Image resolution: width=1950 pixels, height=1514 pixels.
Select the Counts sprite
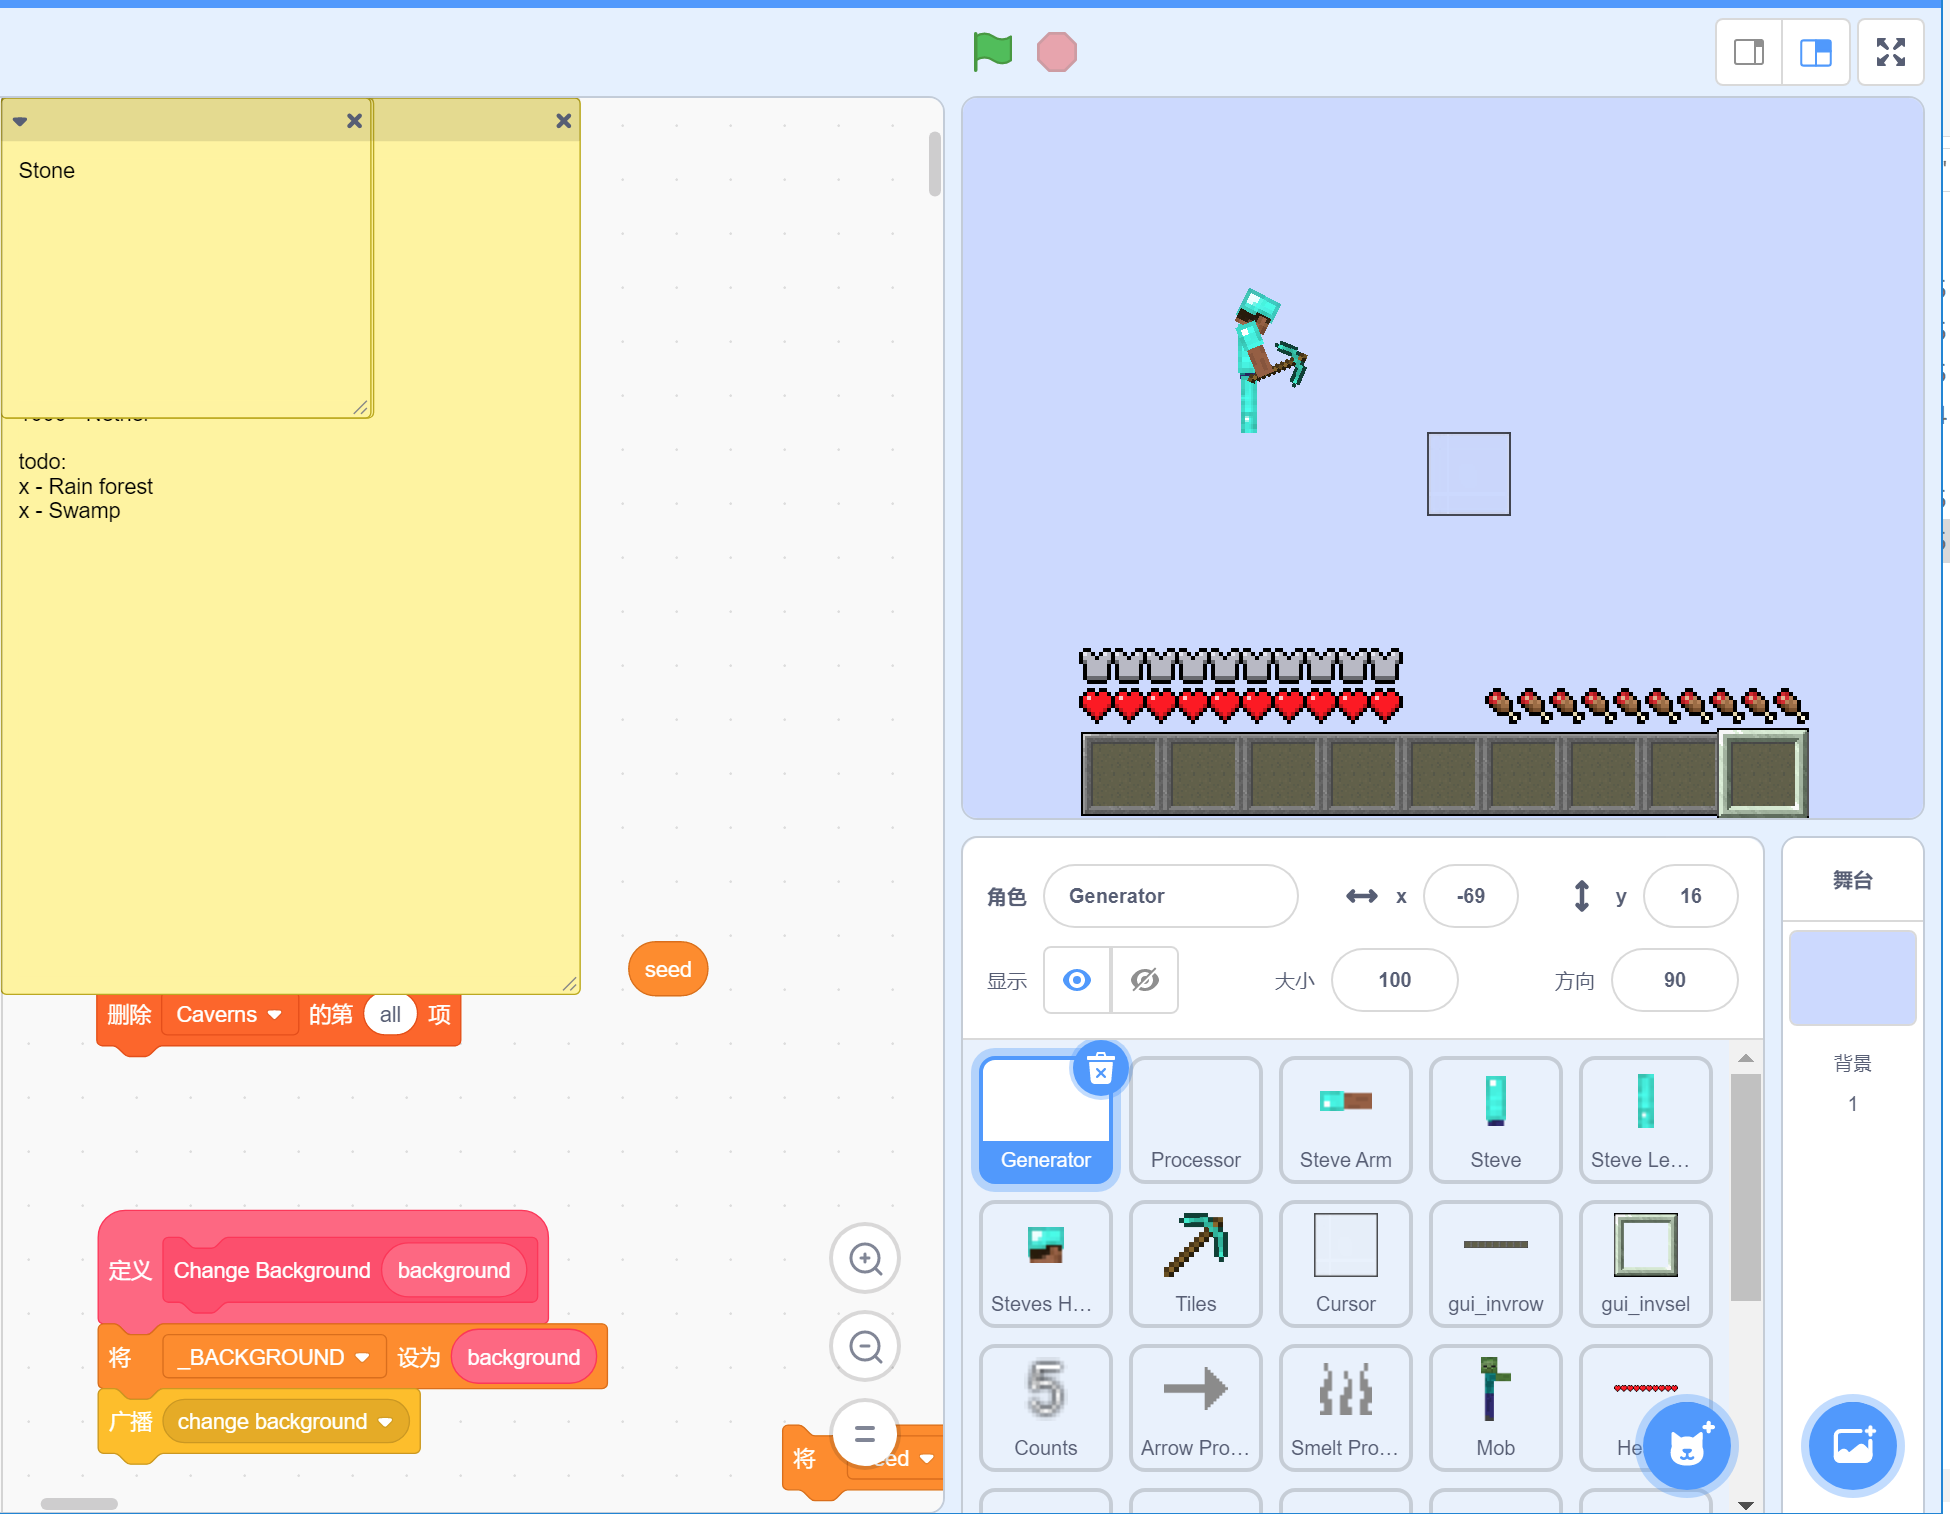click(x=1045, y=1409)
